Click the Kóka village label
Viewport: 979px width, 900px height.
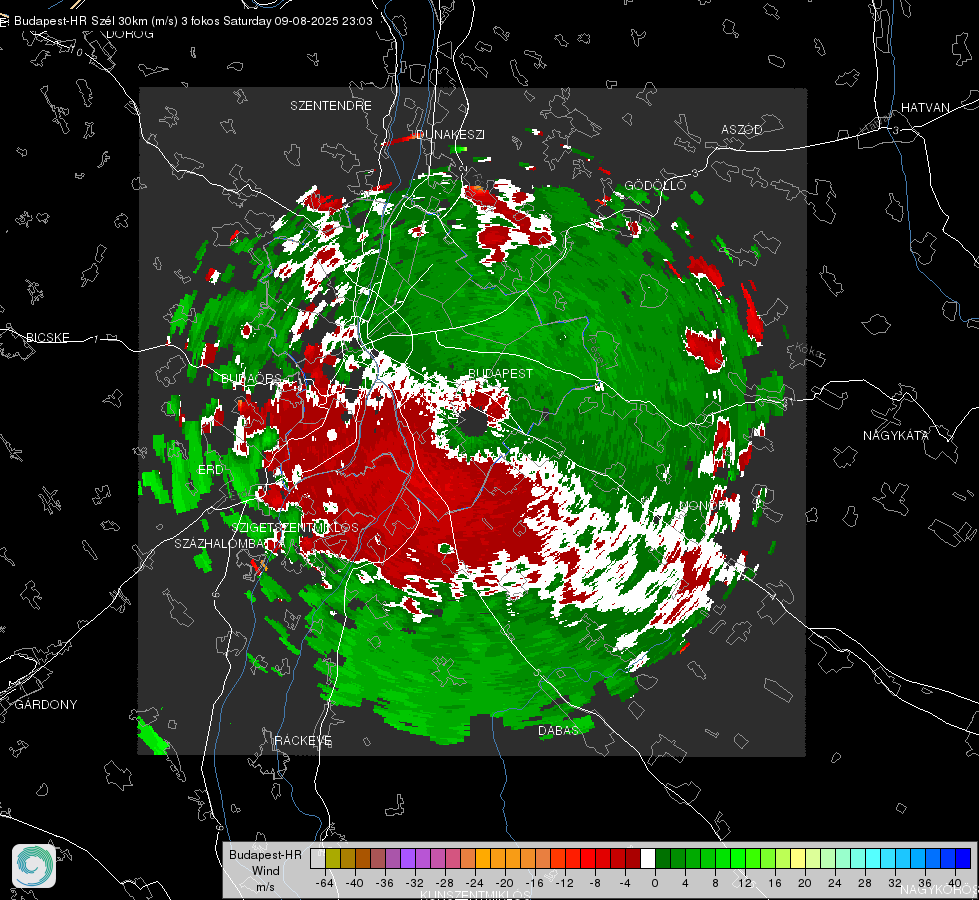click(809, 350)
